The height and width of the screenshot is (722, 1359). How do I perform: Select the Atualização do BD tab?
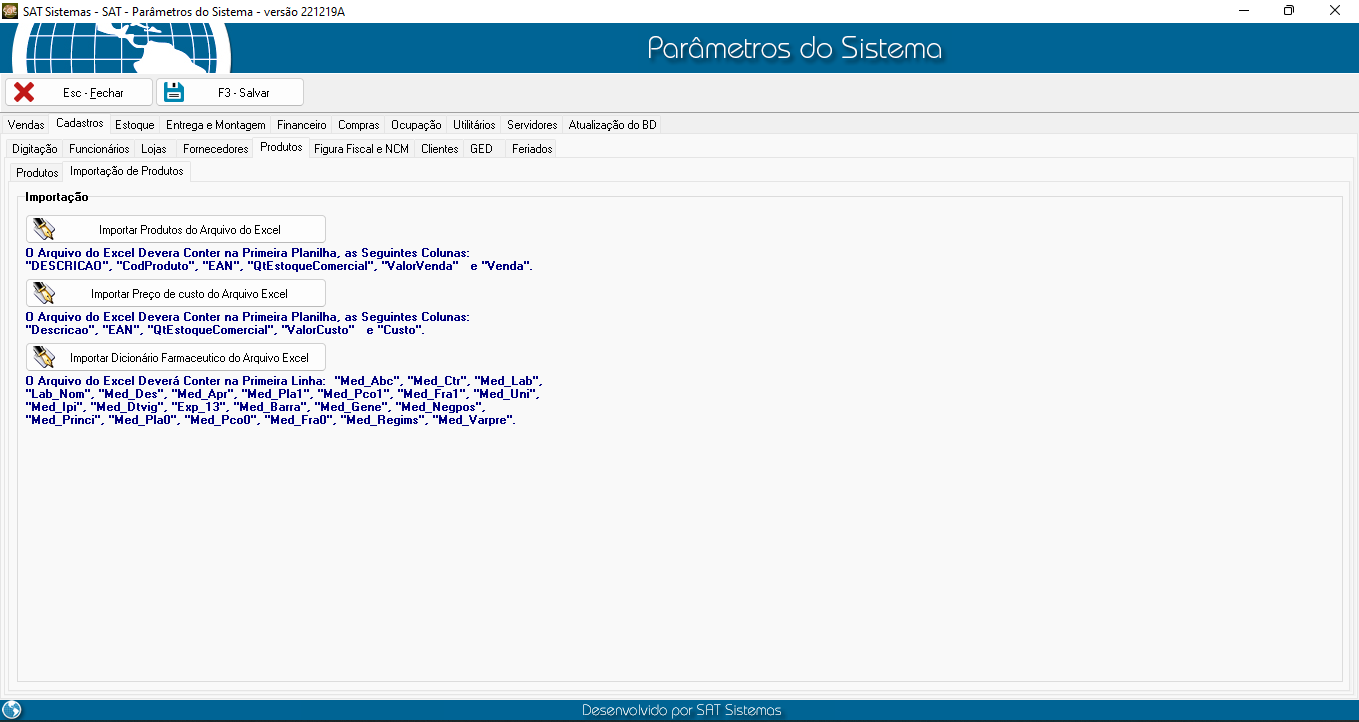[x=612, y=125]
